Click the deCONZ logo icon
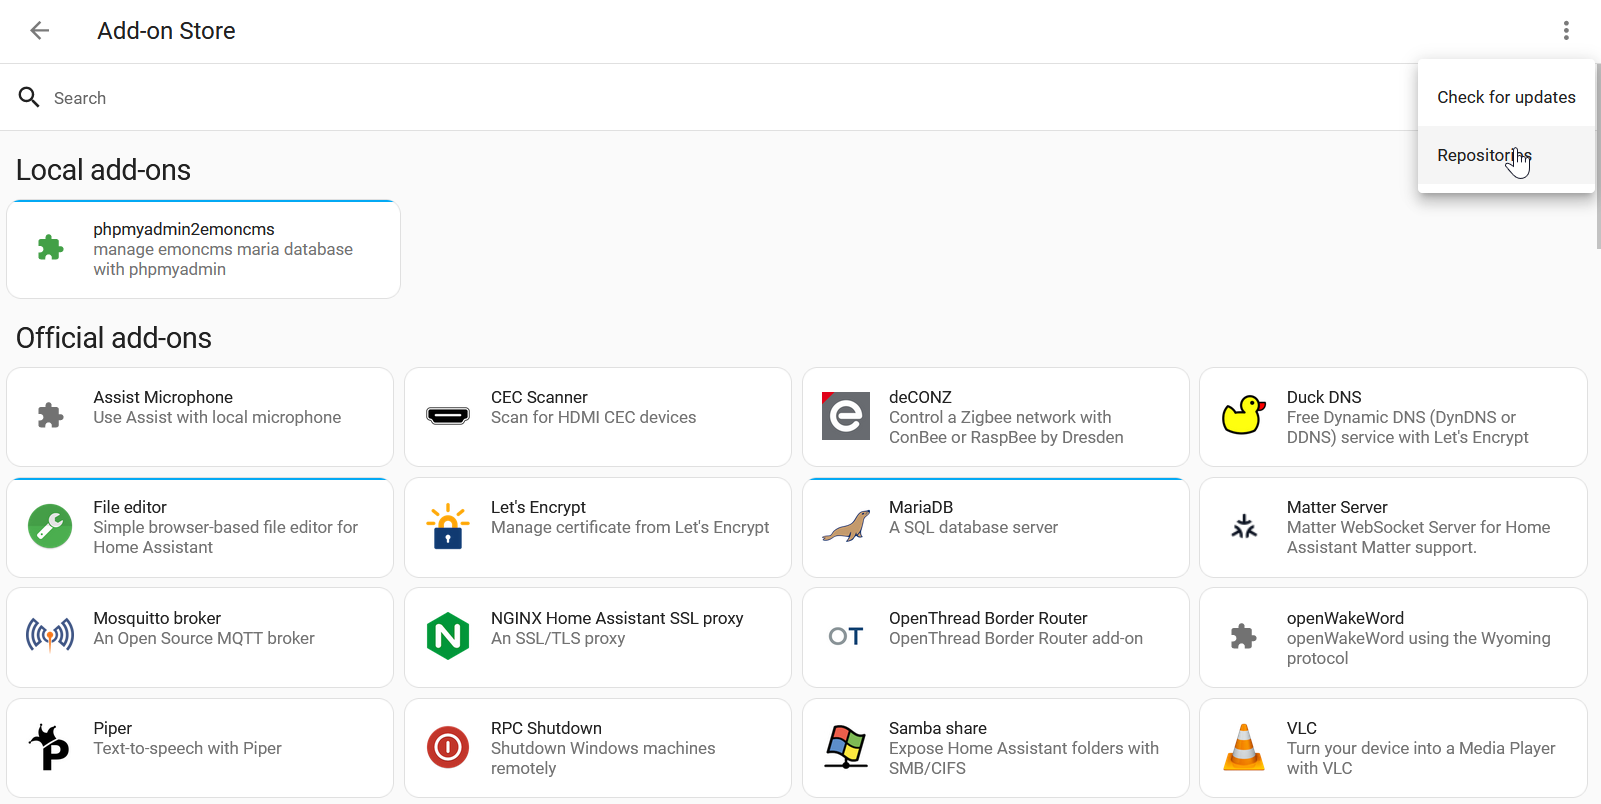Image resolution: width=1601 pixels, height=804 pixels. point(846,416)
